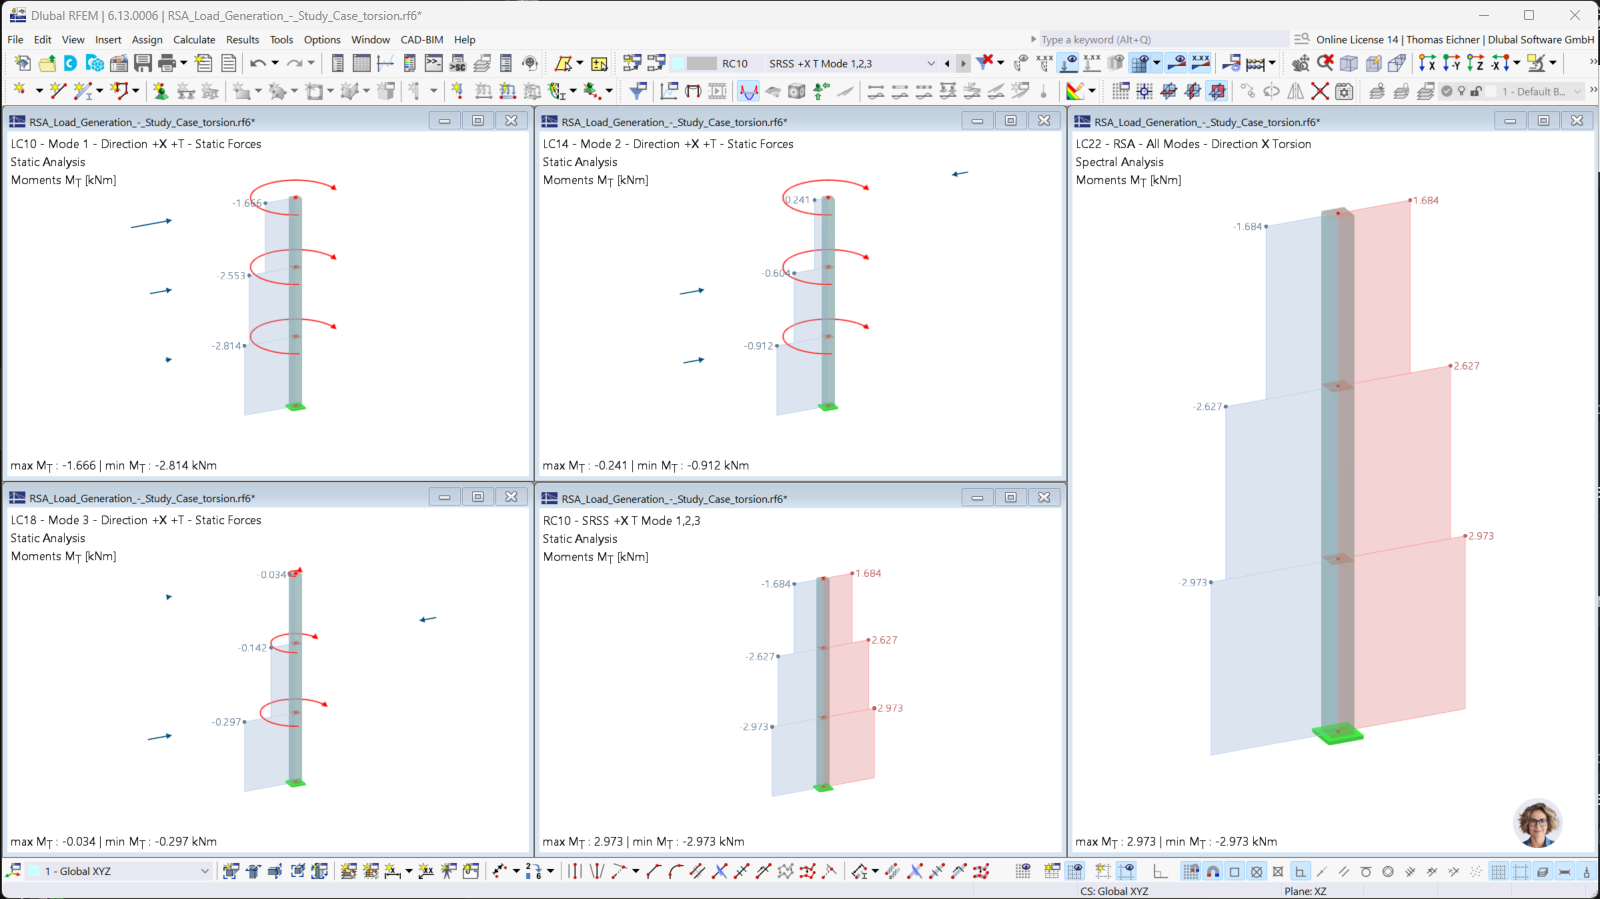Save the model with the floppy disk icon

(143, 63)
